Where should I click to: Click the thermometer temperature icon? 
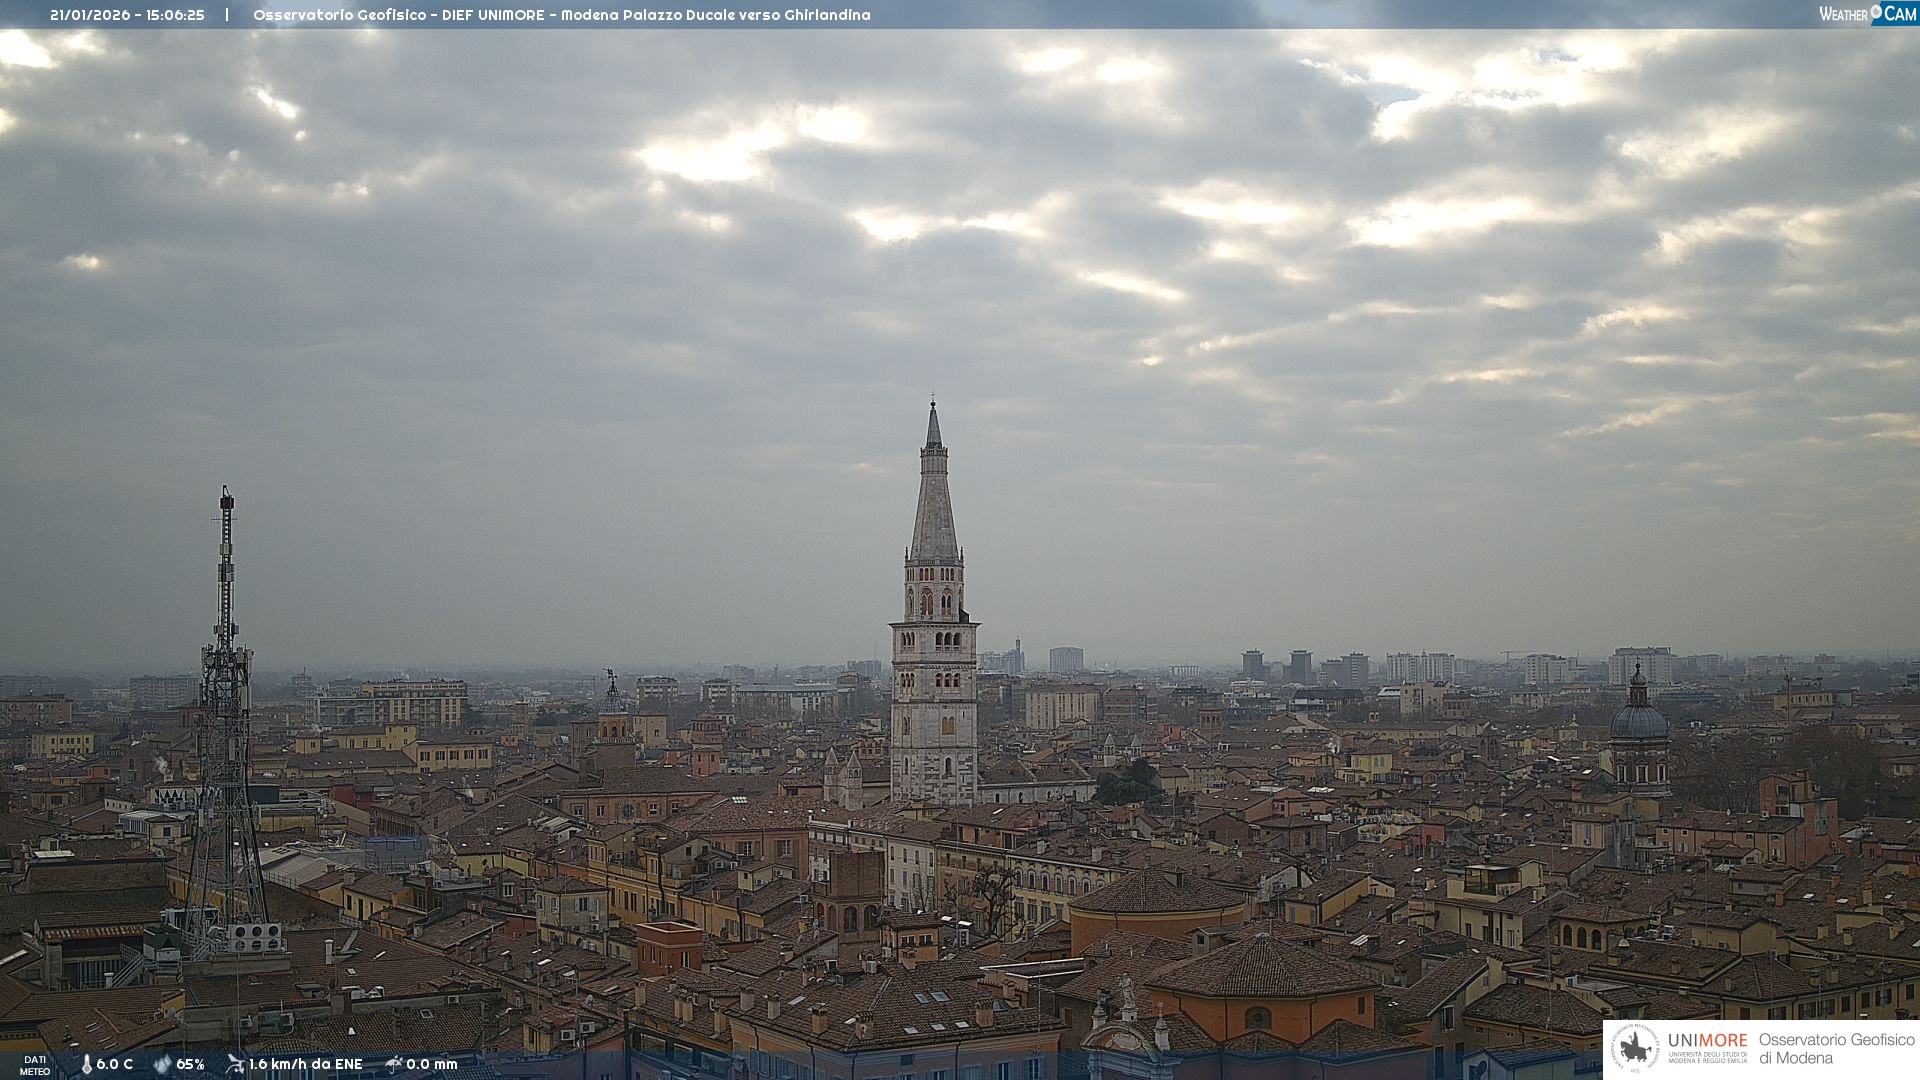point(86,1064)
